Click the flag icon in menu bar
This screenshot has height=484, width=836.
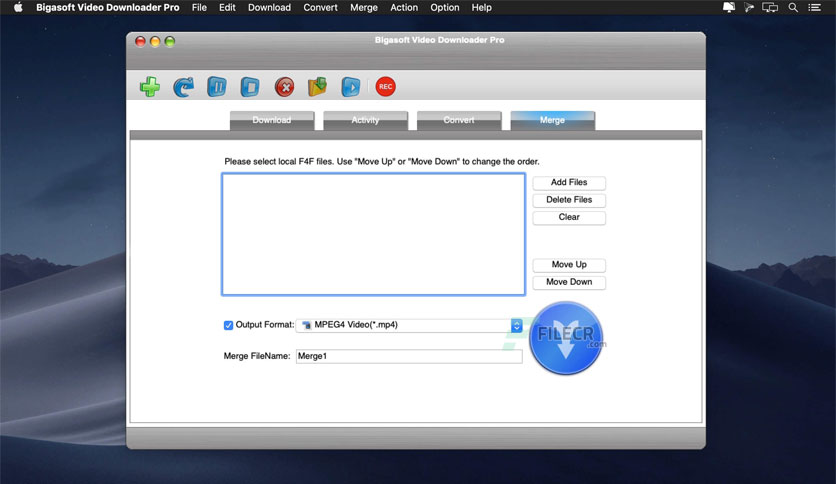tap(749, 7)
